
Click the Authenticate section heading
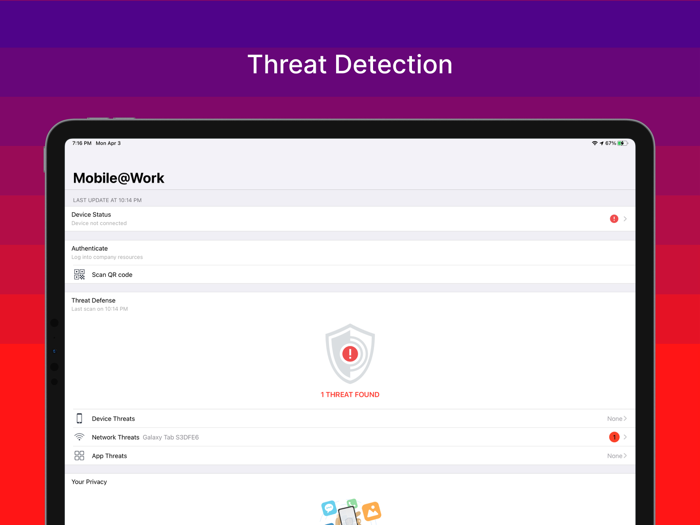[x=89, y=248]
